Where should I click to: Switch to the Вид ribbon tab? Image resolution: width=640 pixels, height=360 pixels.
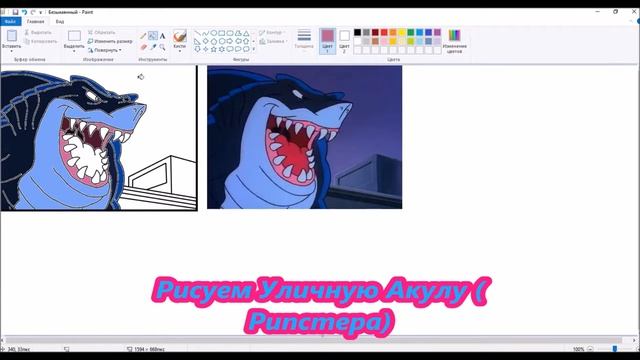60,22
